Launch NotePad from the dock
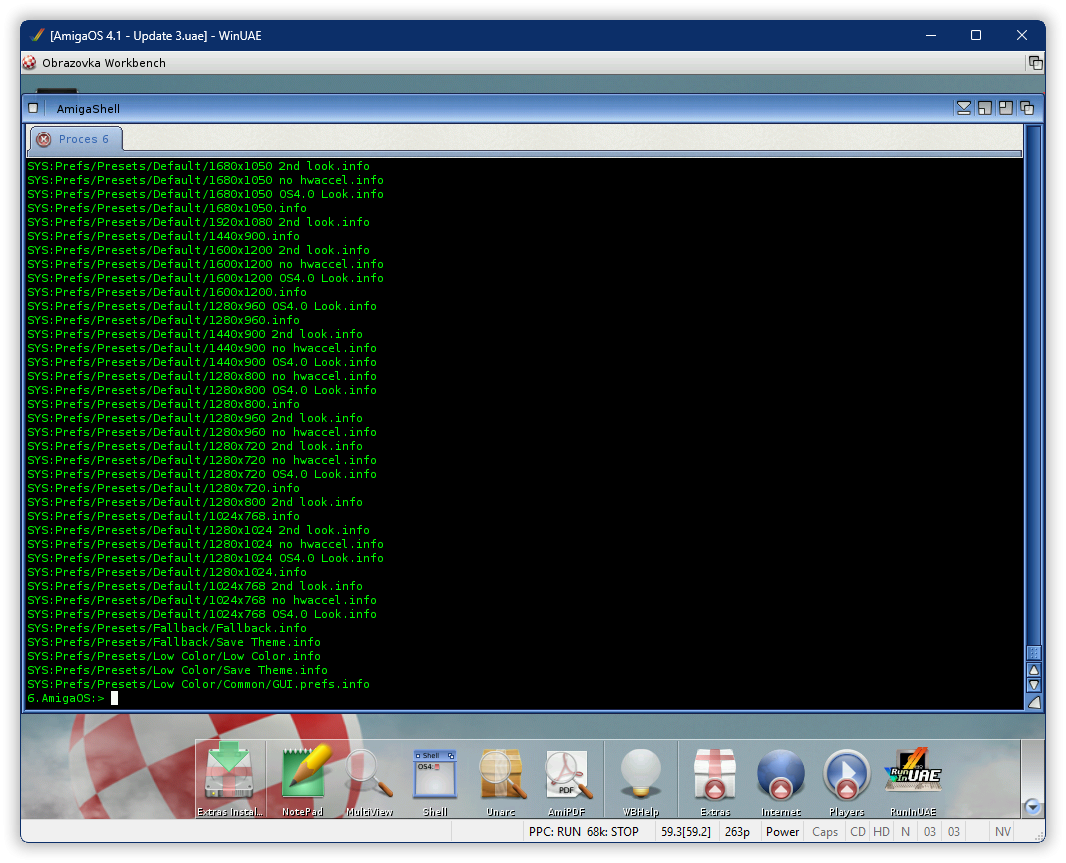The width and height of the screenshot is (1066, 863). tap(303, 777)
